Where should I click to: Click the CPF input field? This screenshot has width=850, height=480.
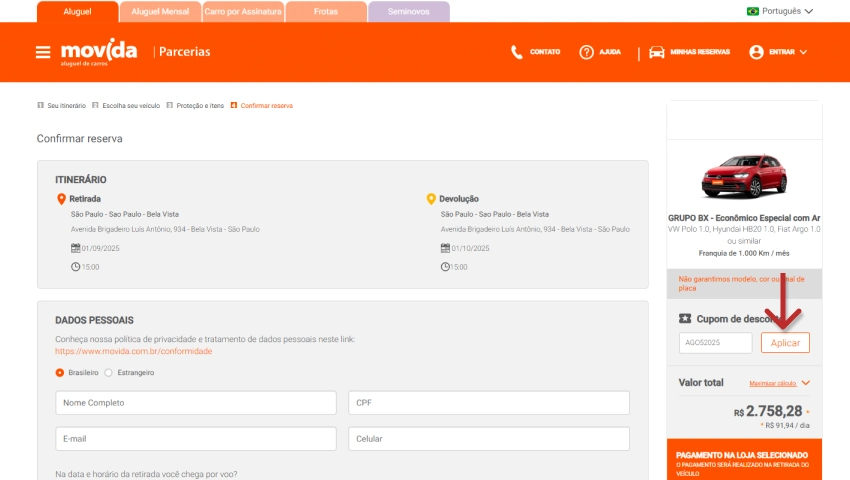[489, 403]
